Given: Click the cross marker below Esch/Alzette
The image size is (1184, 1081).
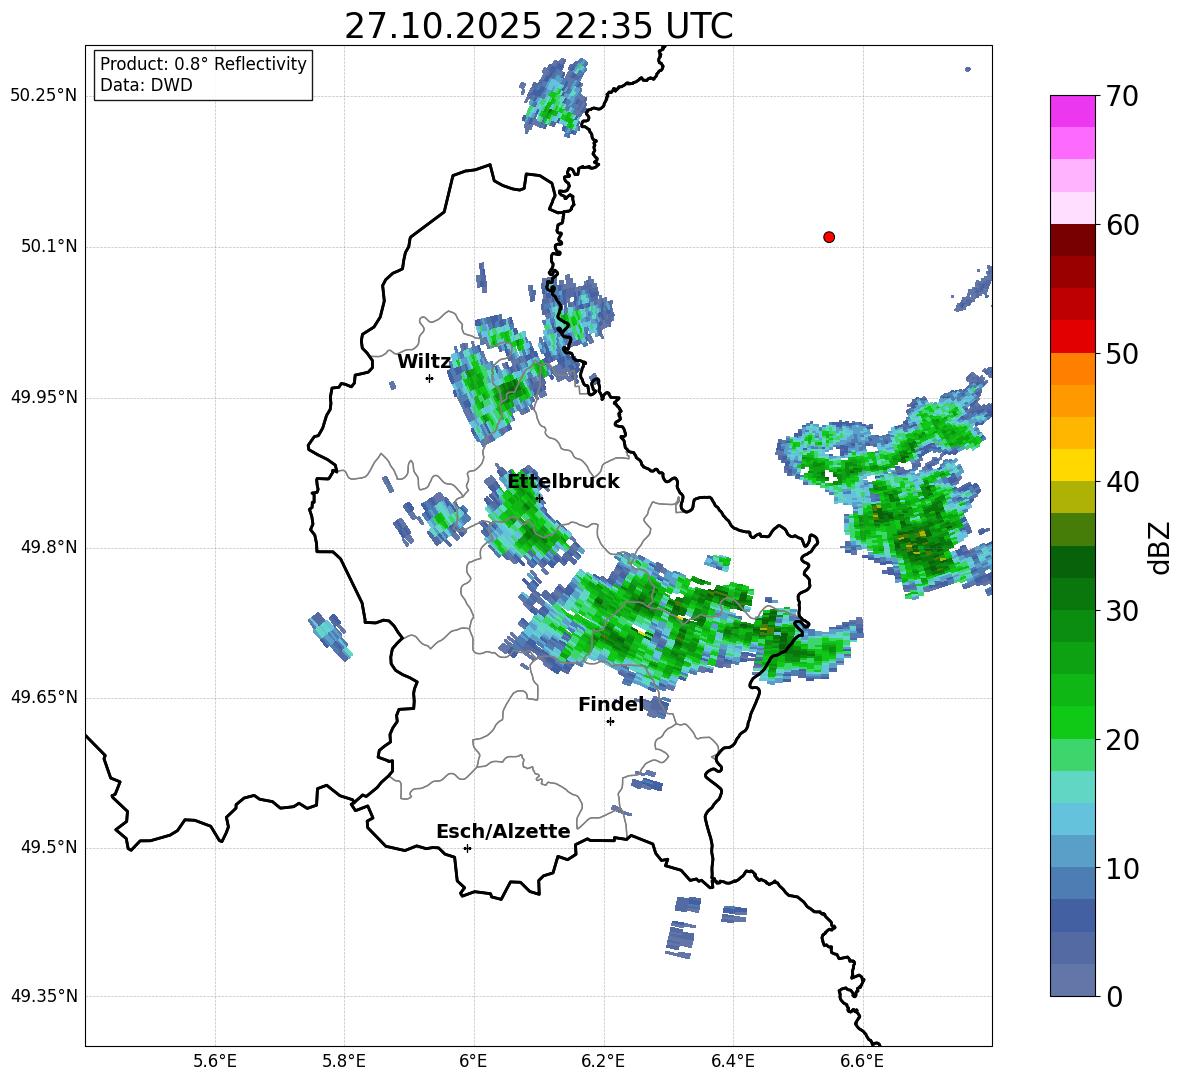Looking at the screenshot, I should (x=467, y=848).
